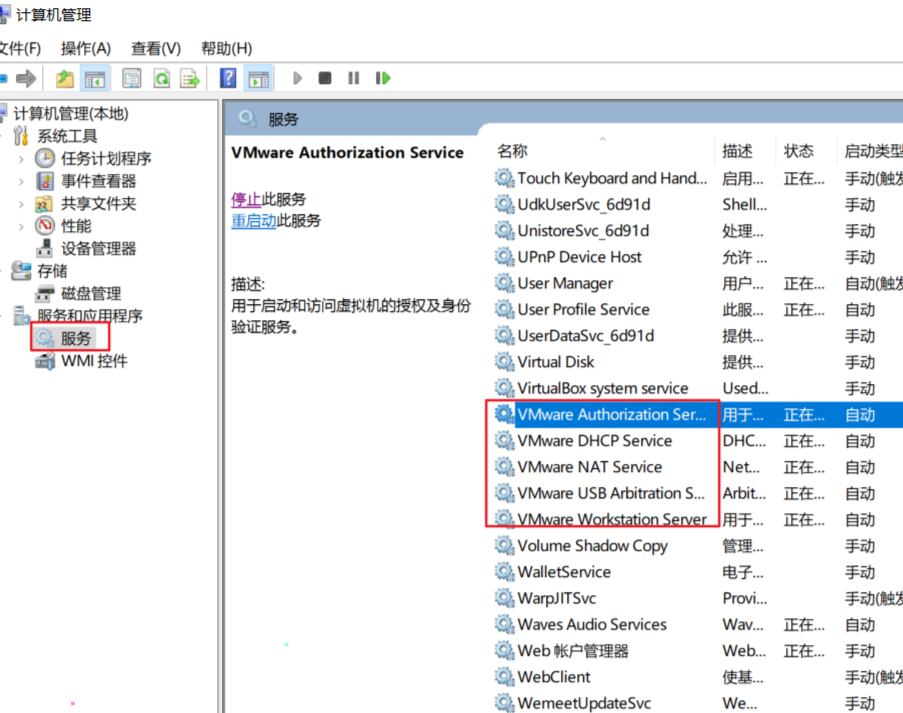The width and height of the screenshot is (903, 713).
Task: Select the VMware USB Arbitration S... row
Action: (x=698, y=494)
